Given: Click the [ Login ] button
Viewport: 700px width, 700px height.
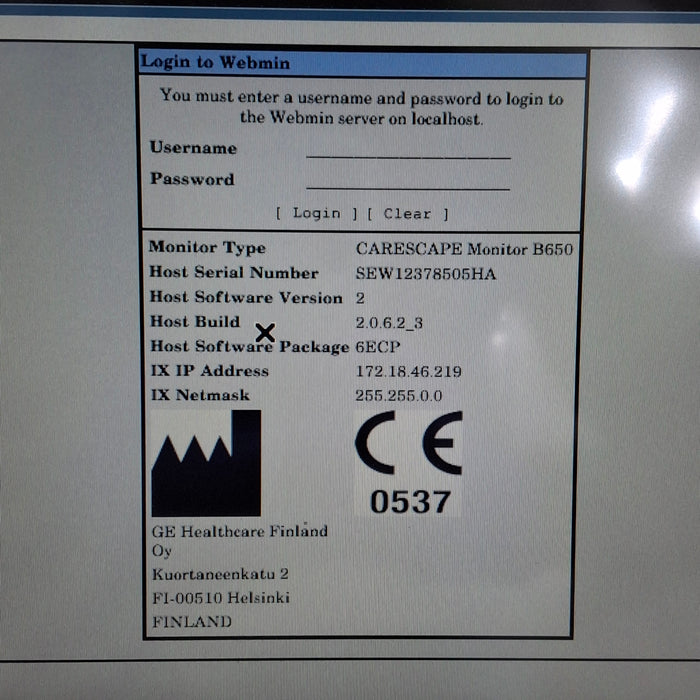Looking at the screenshot, I should point(317,213).
